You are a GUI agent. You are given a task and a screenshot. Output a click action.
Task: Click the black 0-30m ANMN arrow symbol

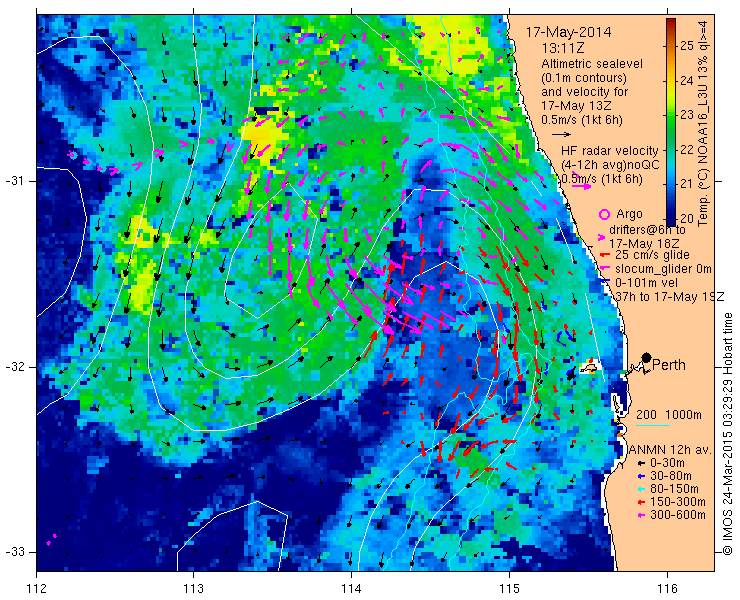[641, 464]
